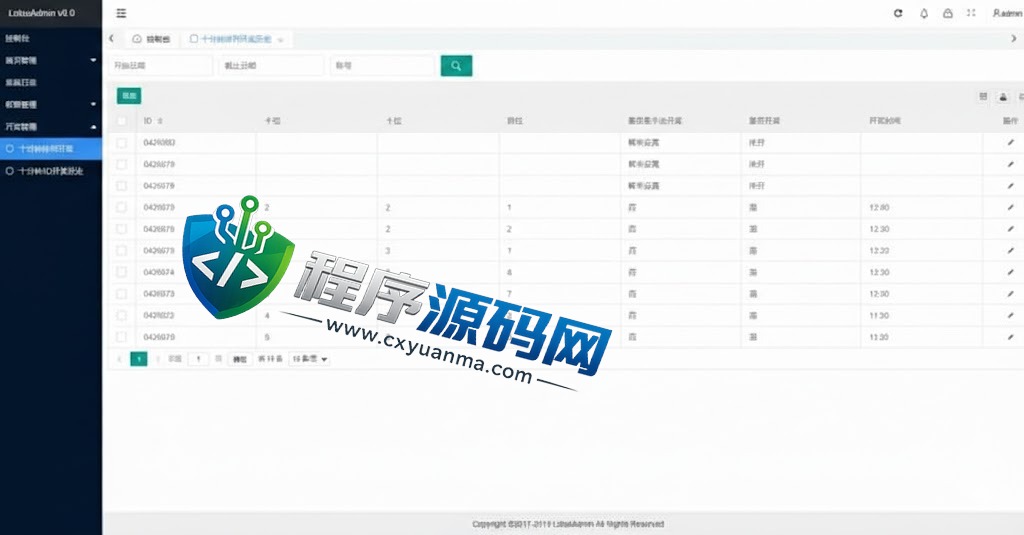Check the fourth table row checkbox
Viewport: 1024px width, 535px height.
point(121,207)
